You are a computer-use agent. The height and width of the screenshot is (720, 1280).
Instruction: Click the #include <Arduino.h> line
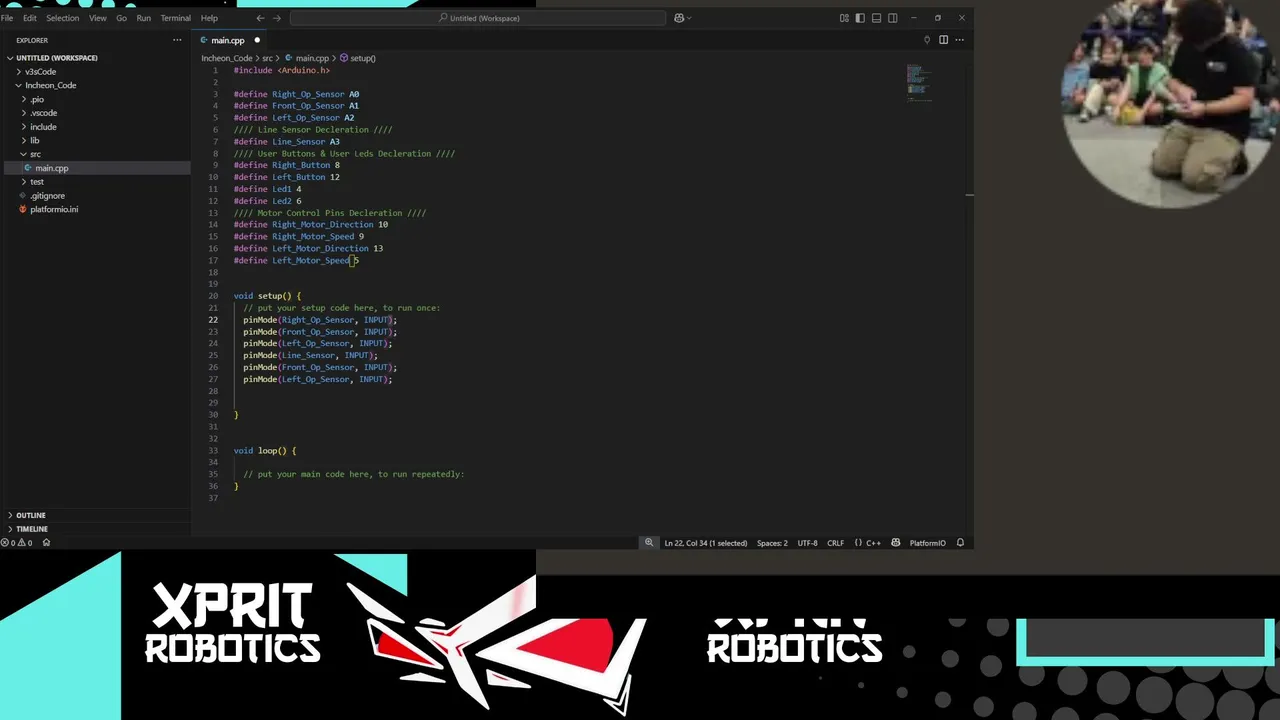282,70
